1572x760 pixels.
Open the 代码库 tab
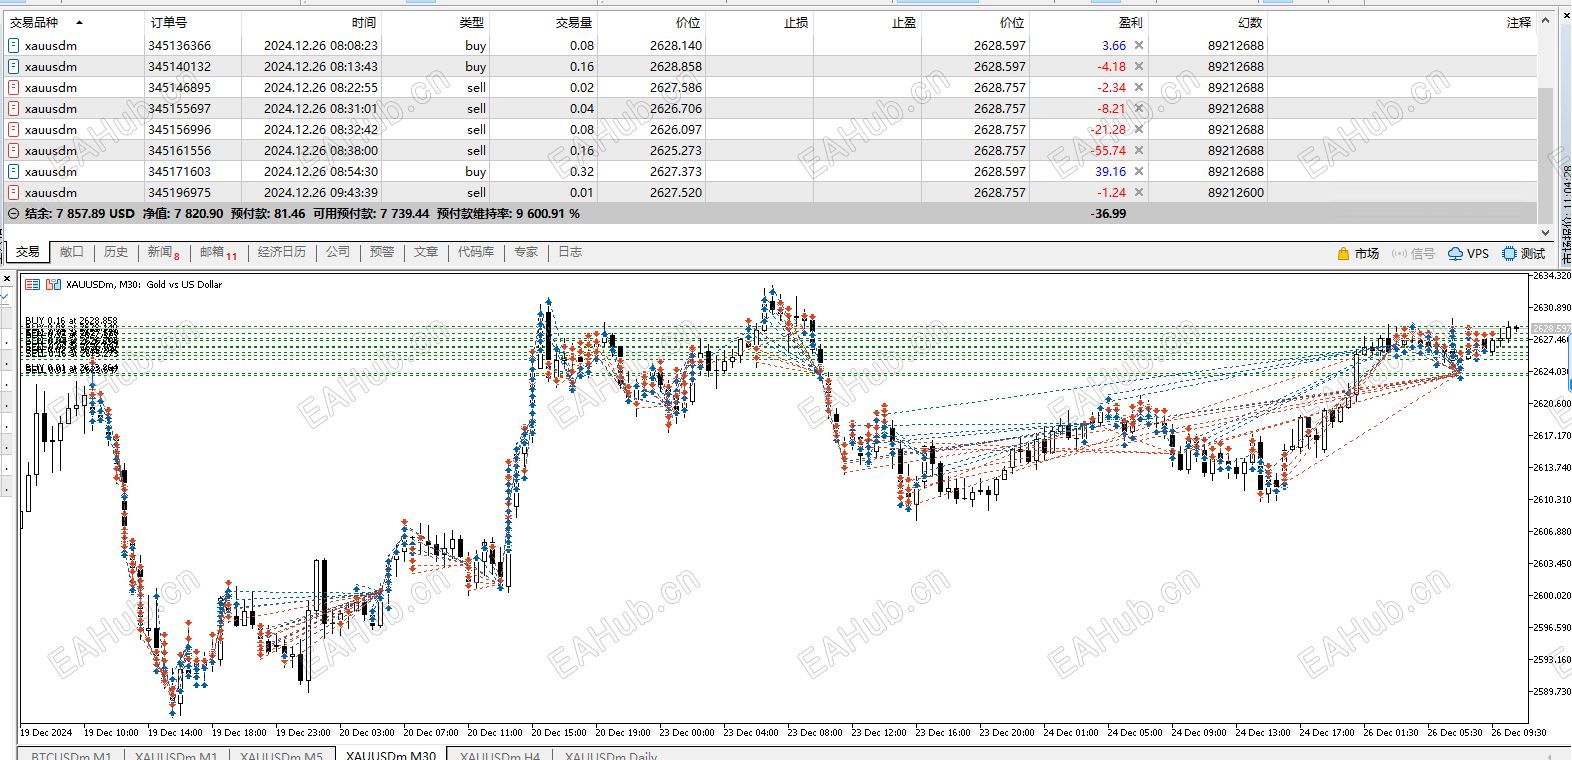tap(476, 252)
